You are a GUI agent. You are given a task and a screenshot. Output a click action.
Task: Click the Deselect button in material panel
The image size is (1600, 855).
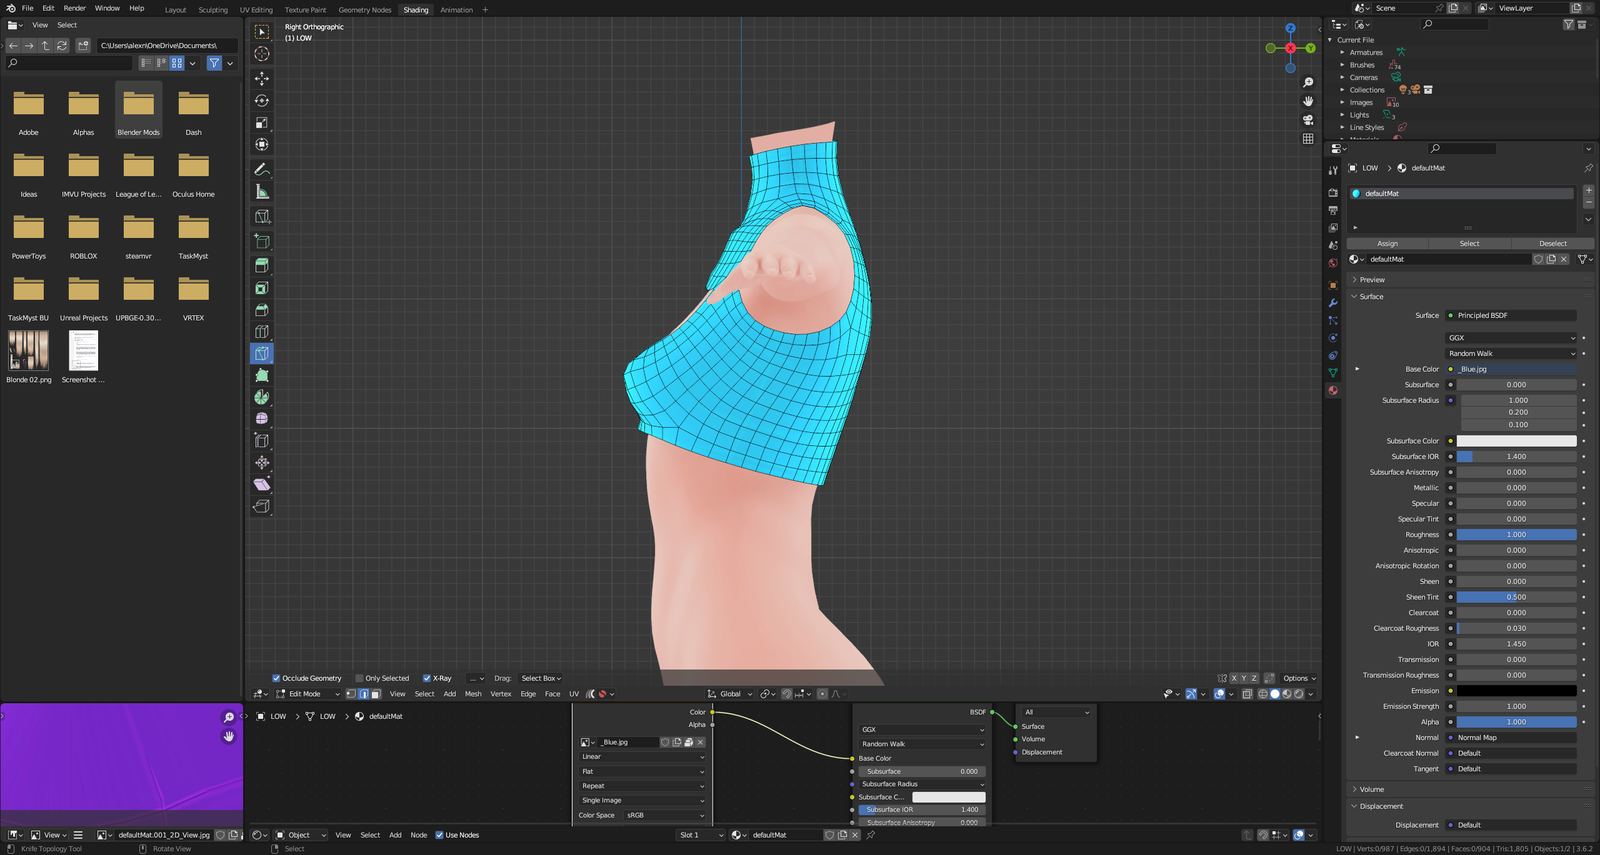(1552, 244)
